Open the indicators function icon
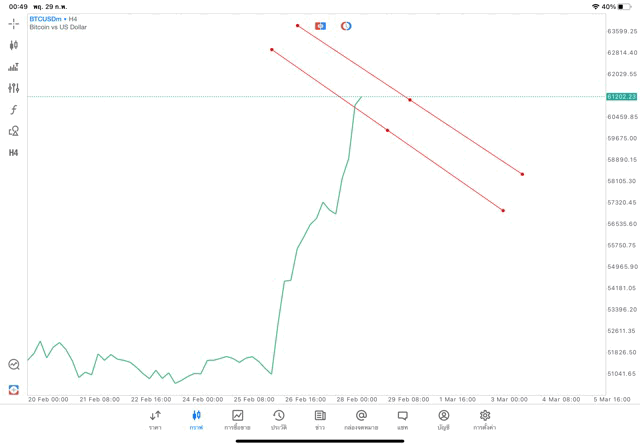 pyautogui.click(x=13, y=109)
